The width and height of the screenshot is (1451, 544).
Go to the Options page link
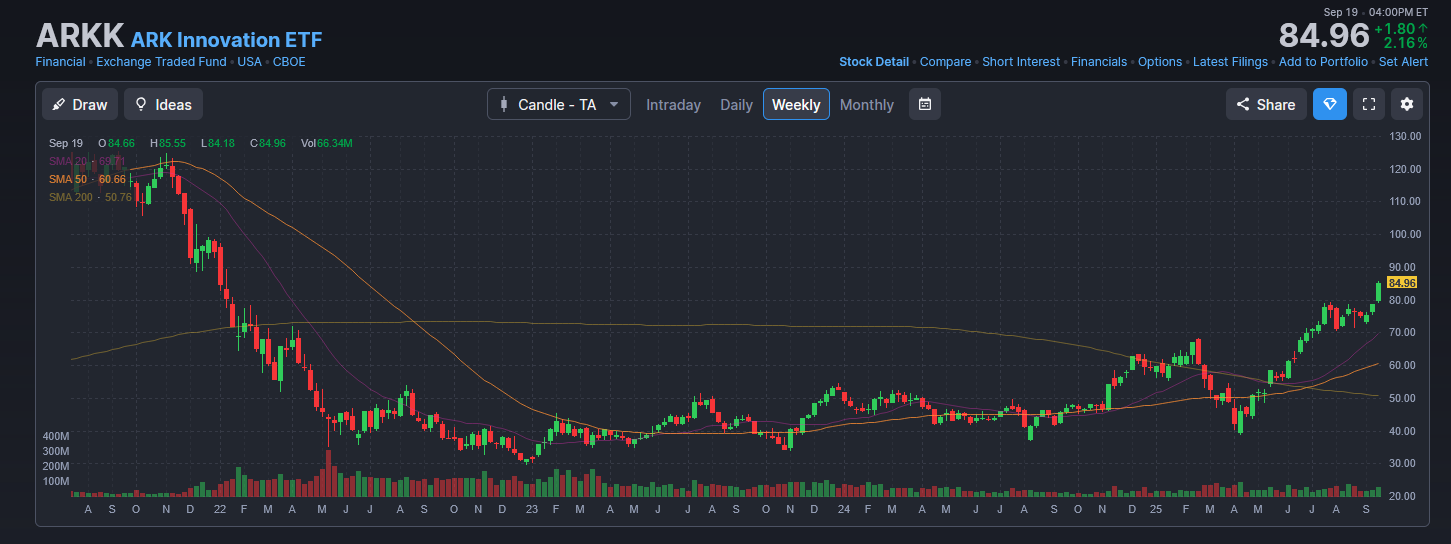click(x=1160, y=62)
